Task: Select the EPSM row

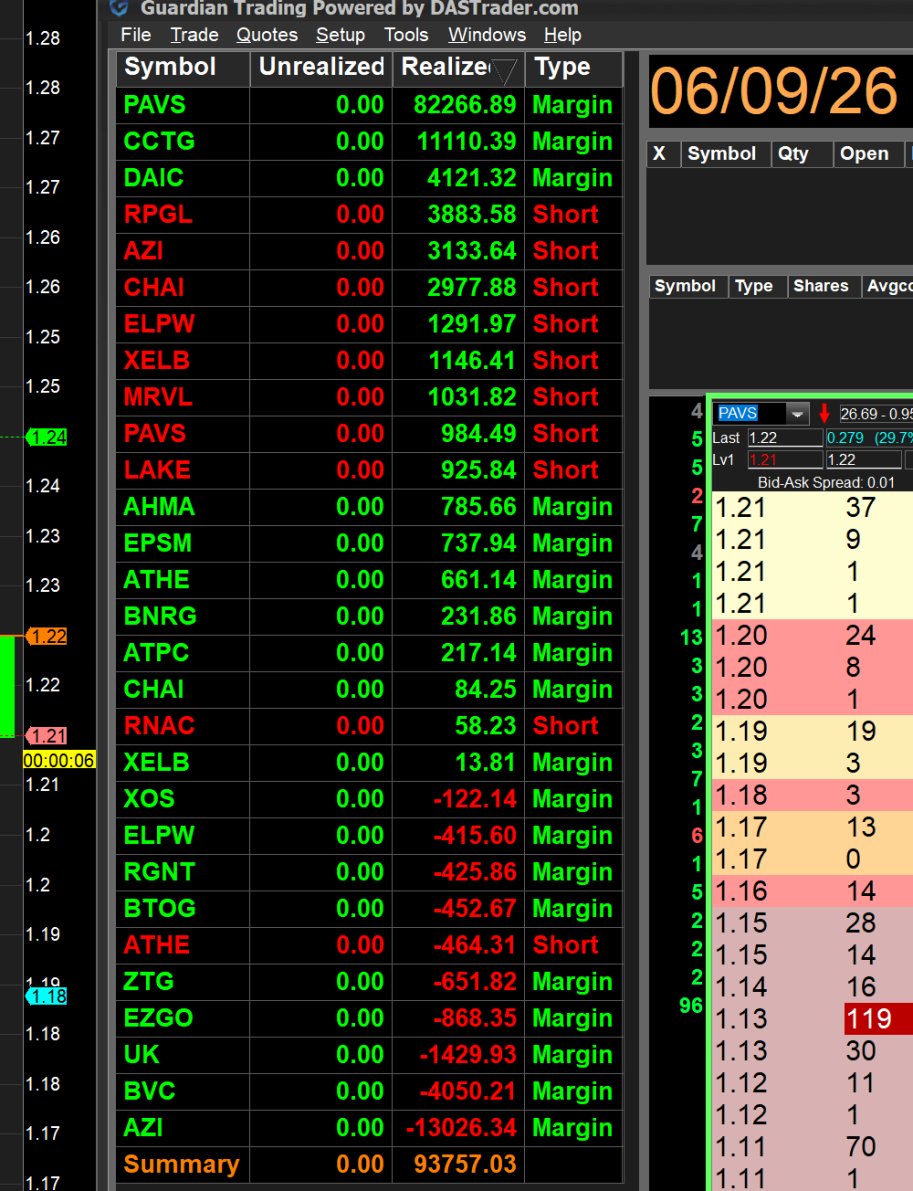Action: tap(369, 543)
